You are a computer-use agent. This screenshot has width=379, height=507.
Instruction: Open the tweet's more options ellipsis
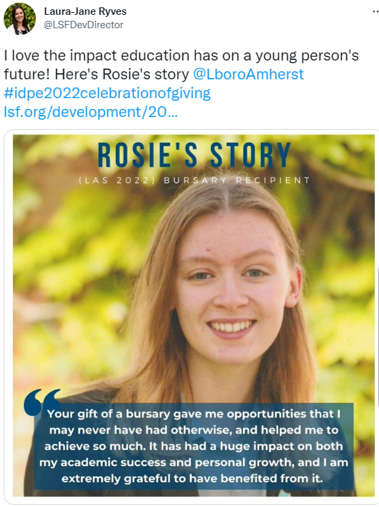point(375,11)
